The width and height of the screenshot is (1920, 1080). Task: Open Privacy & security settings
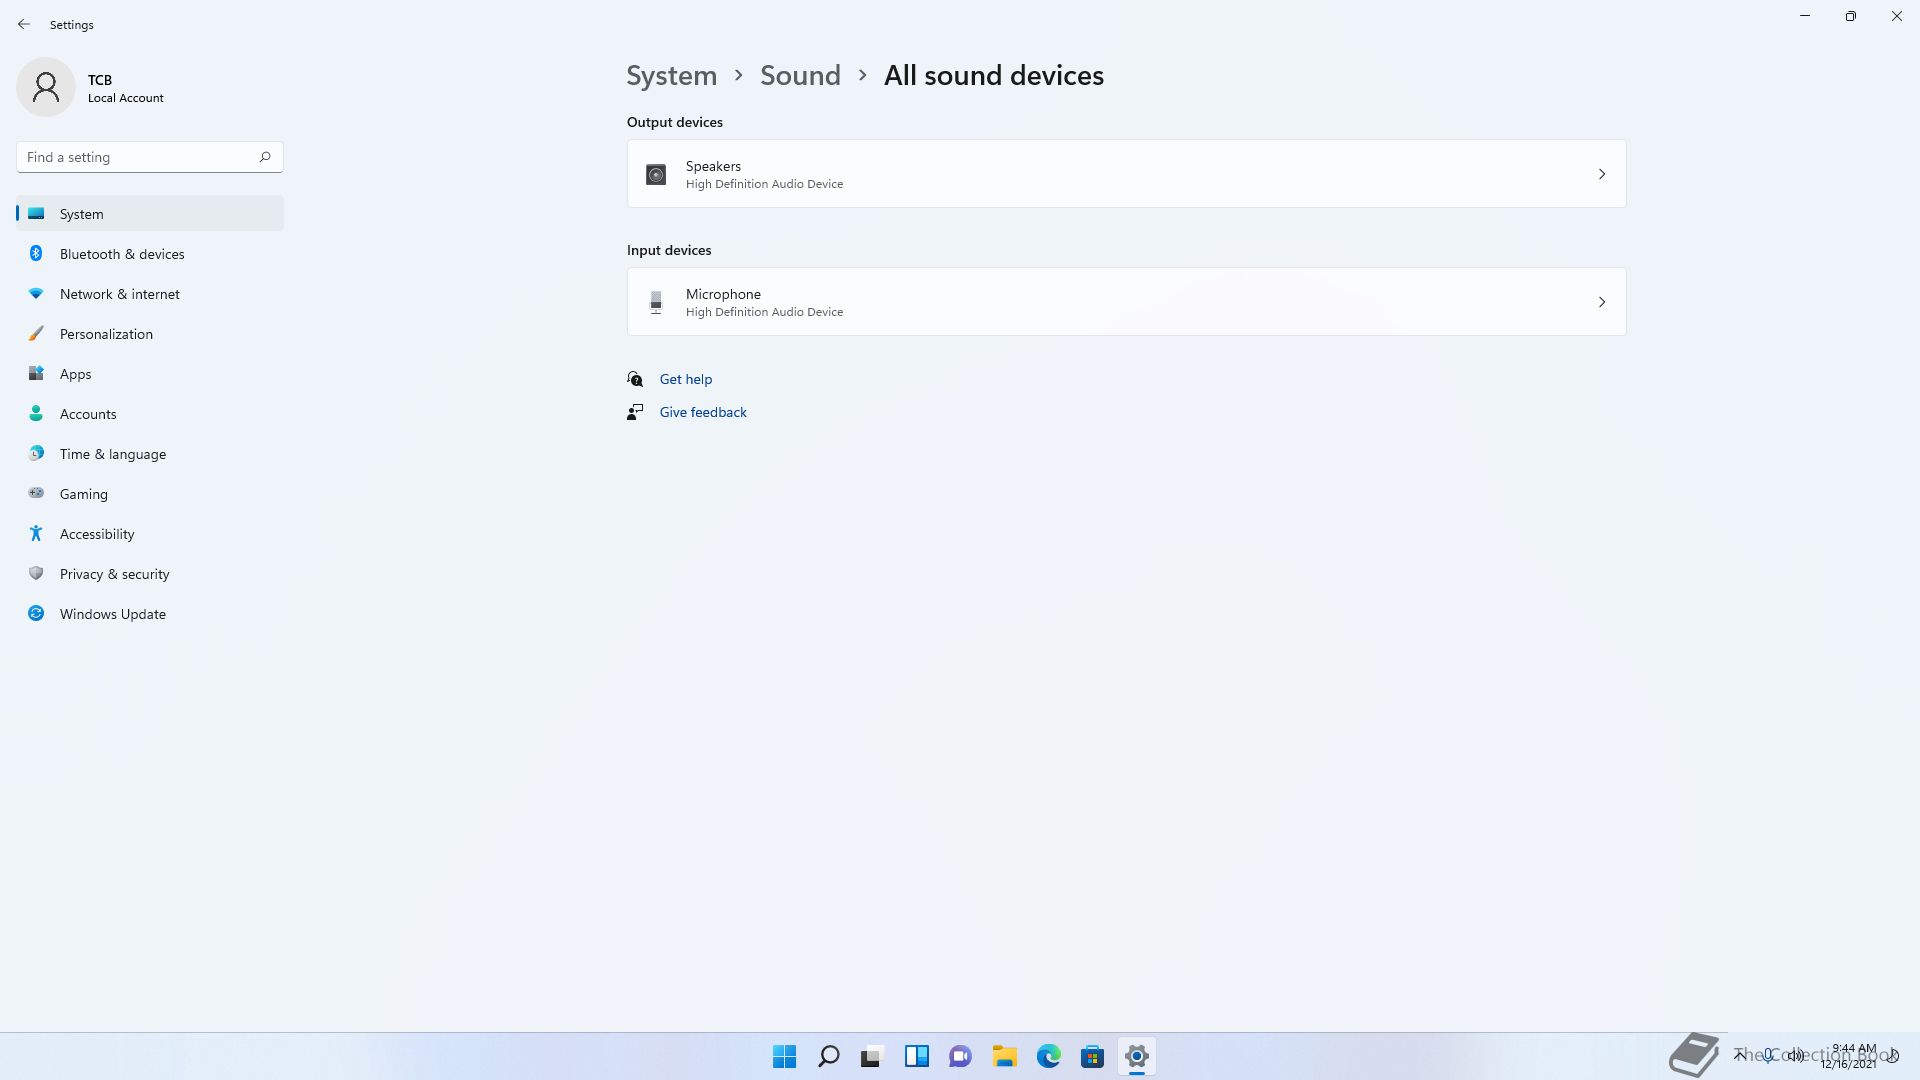point(150,574)
